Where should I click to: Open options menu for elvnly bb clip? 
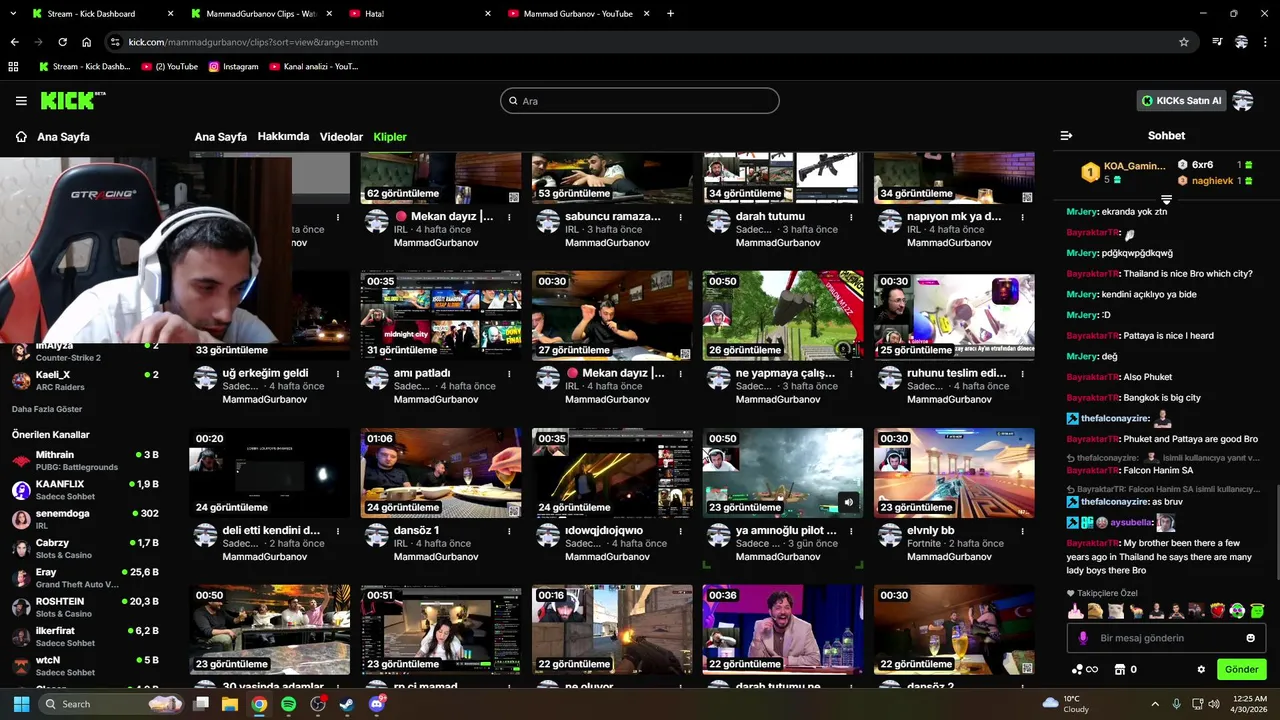pyautogui.click(x=1023, y=531)
